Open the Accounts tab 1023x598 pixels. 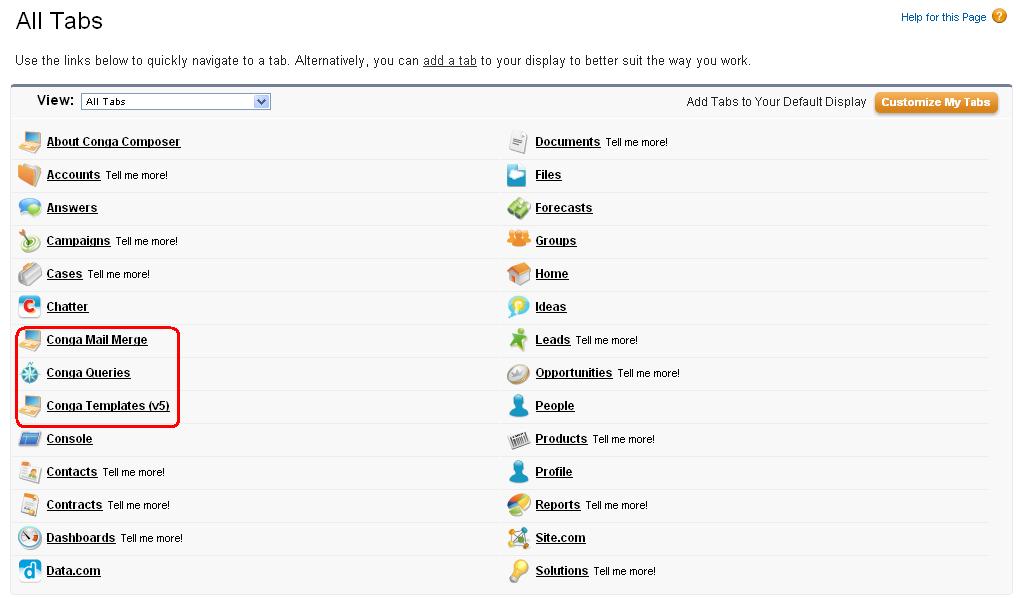73,174
